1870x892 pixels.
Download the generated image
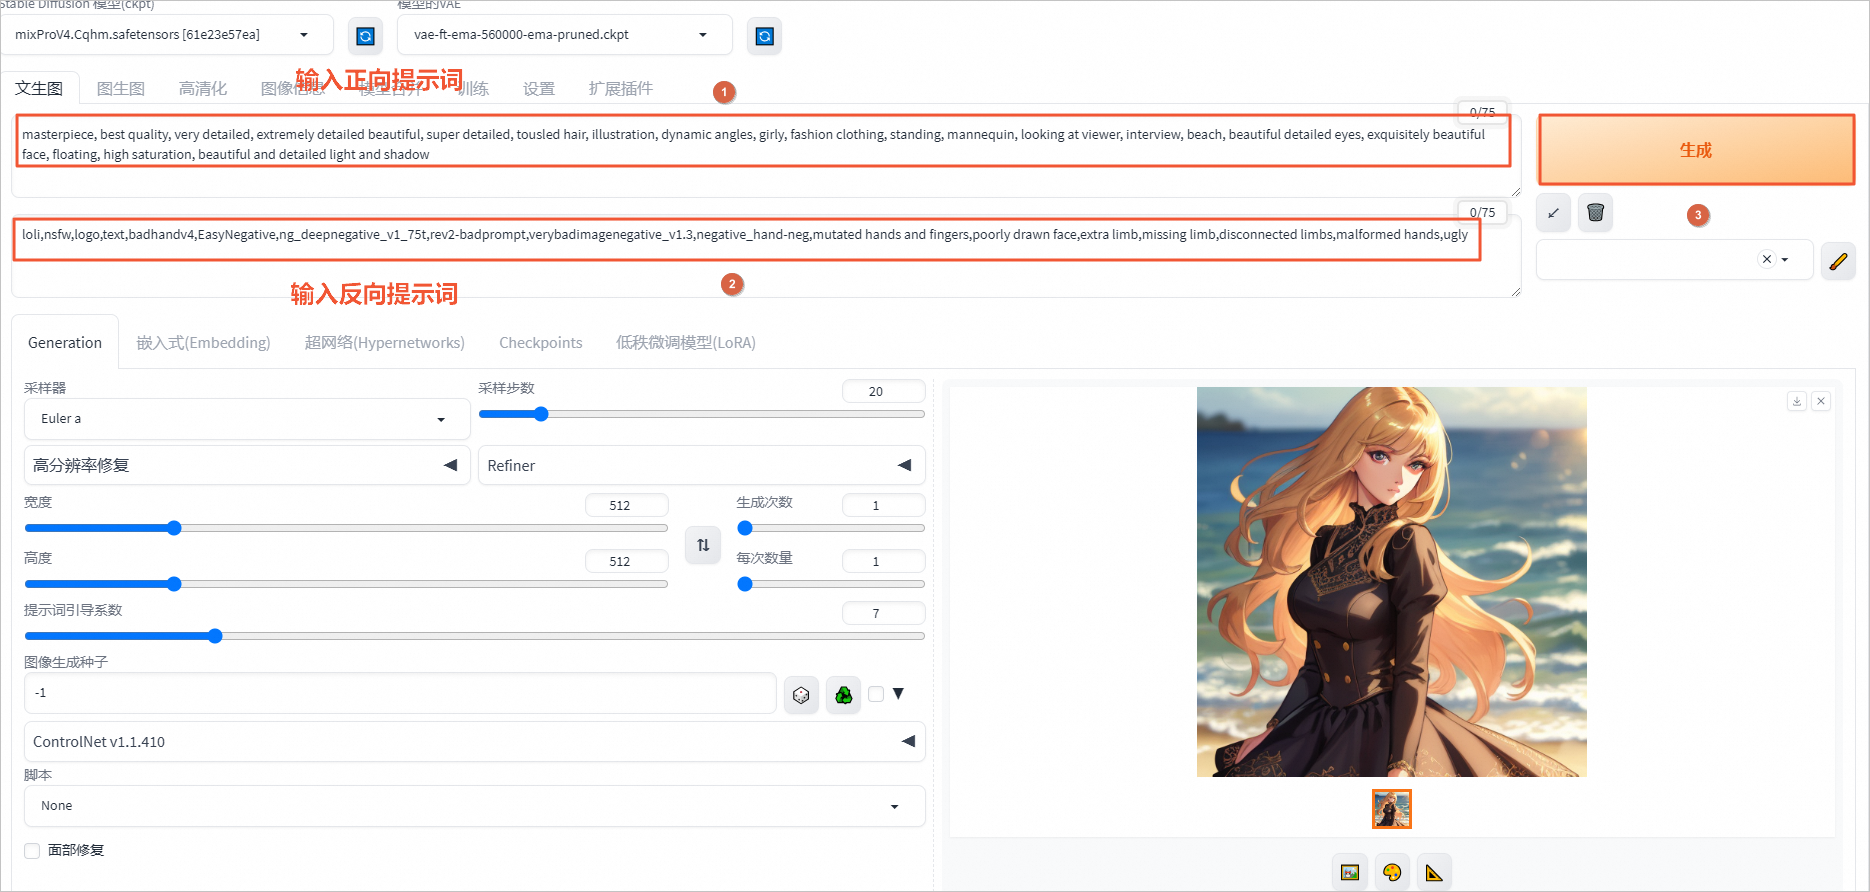coord(1797,401)
